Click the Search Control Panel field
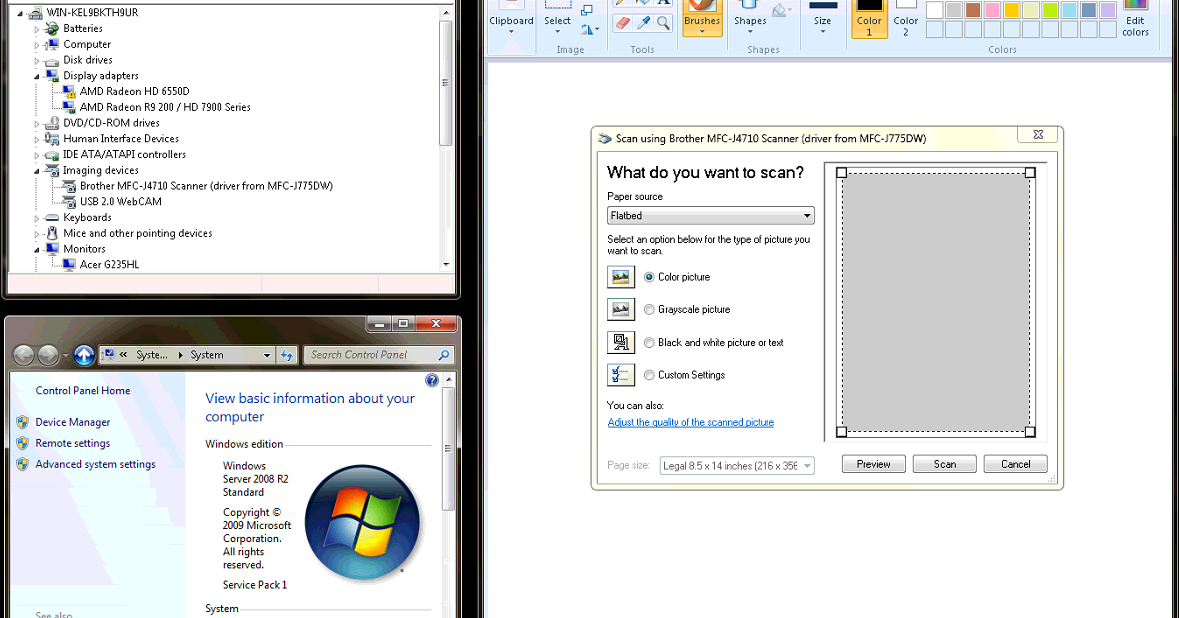Image resolution: width=1179 pixels, height=618 pixels. [x=380, y=355]
